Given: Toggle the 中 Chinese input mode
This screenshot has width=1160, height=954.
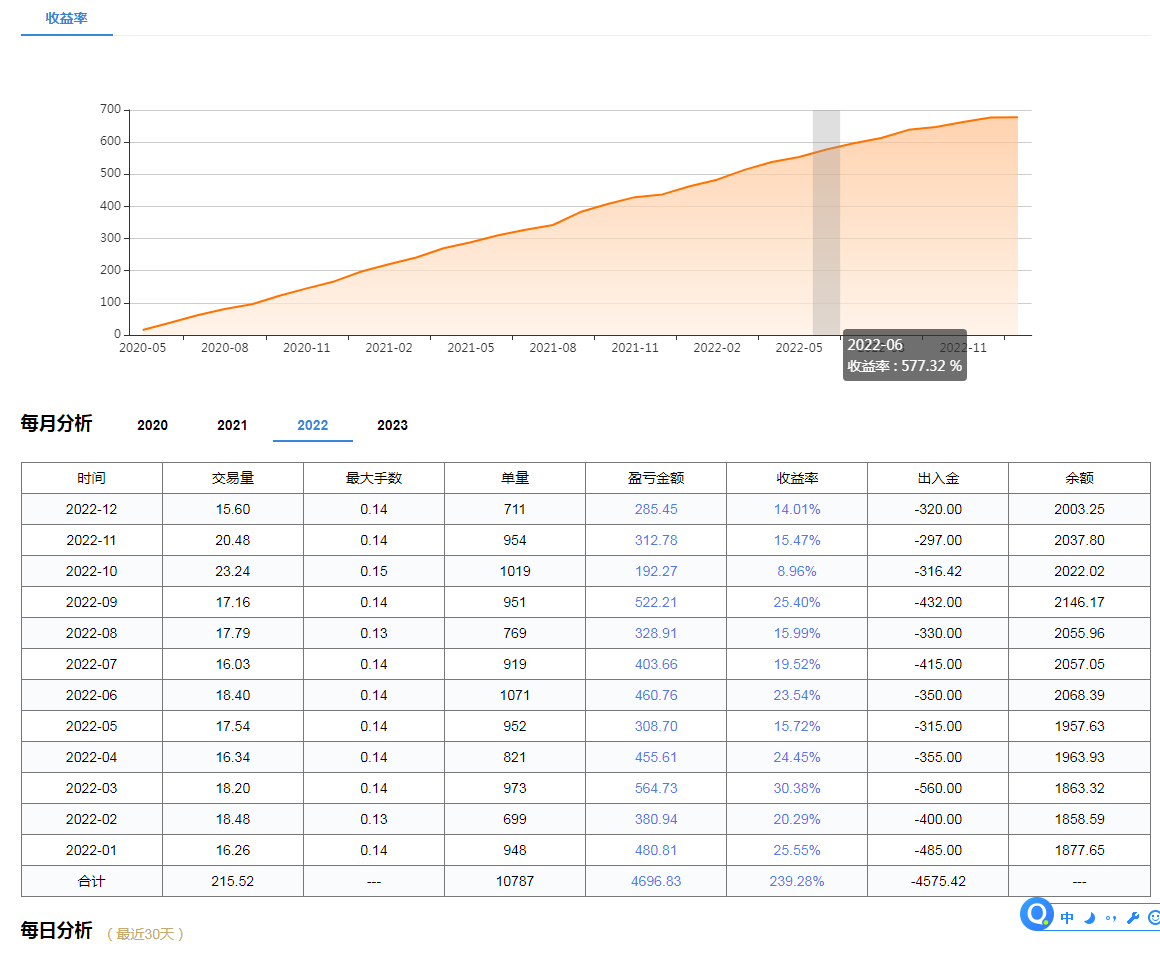Looking at the screenshot, I should (1067, 918).
